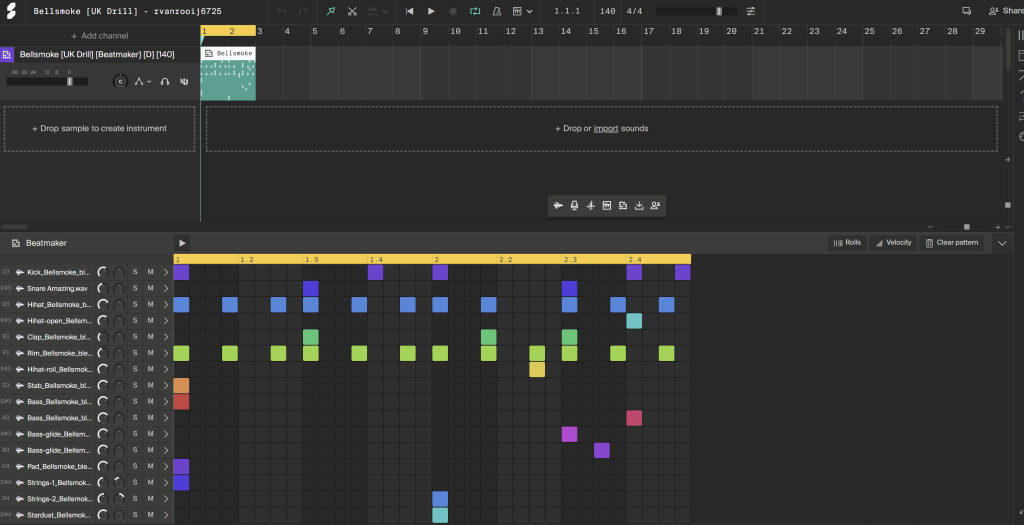The image size is (1024, 525).
Task: Click the scissors cut tool in the toolbar
Action: pos(352,11)
